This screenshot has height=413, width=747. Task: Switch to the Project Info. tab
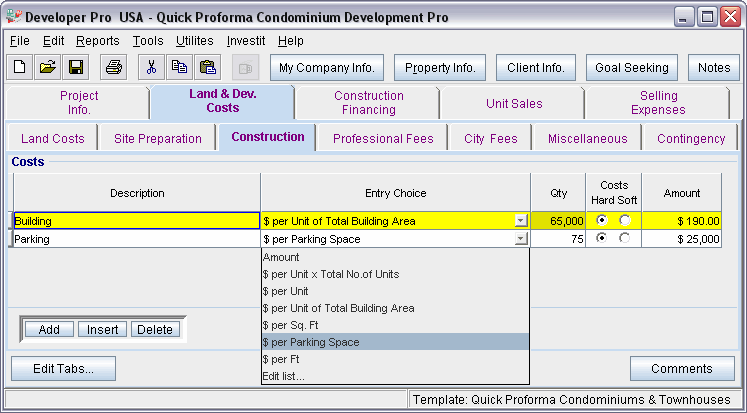79,102
